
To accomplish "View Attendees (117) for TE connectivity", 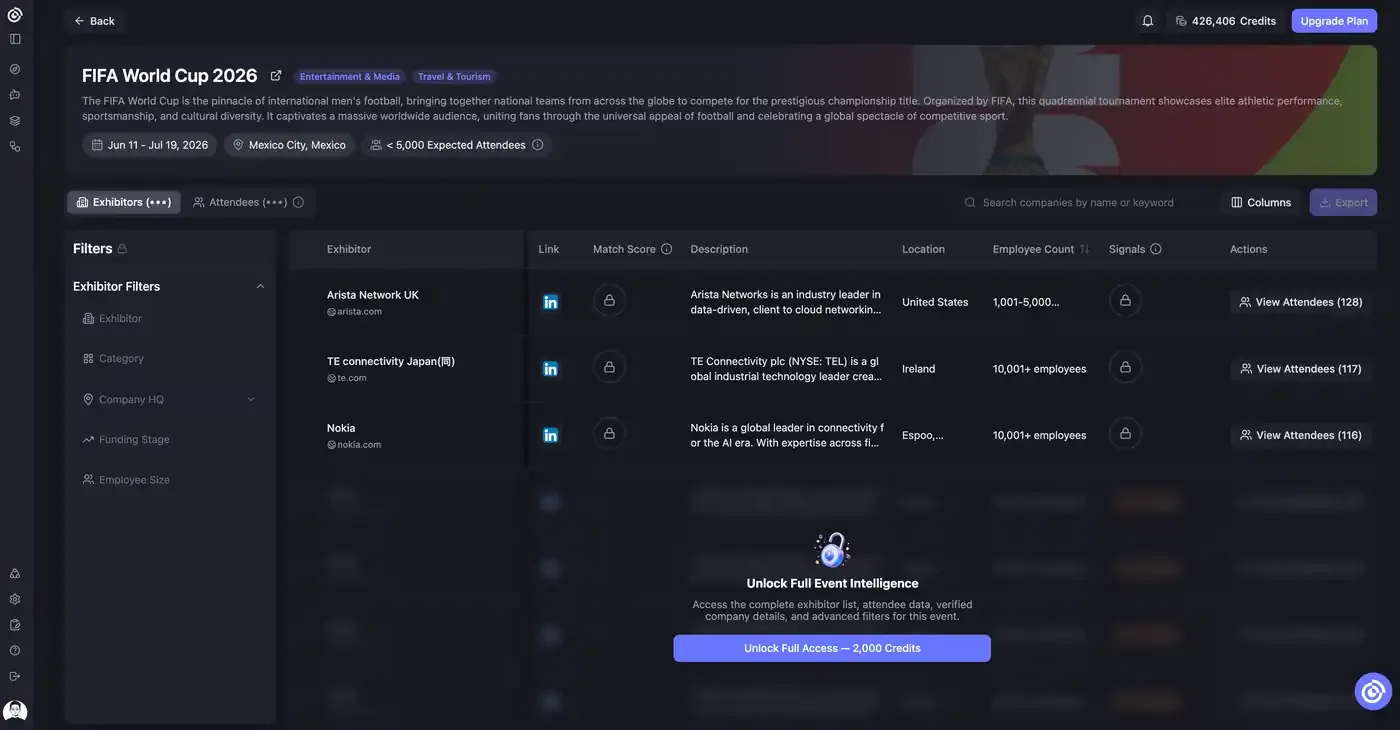I will (1300, 369).
